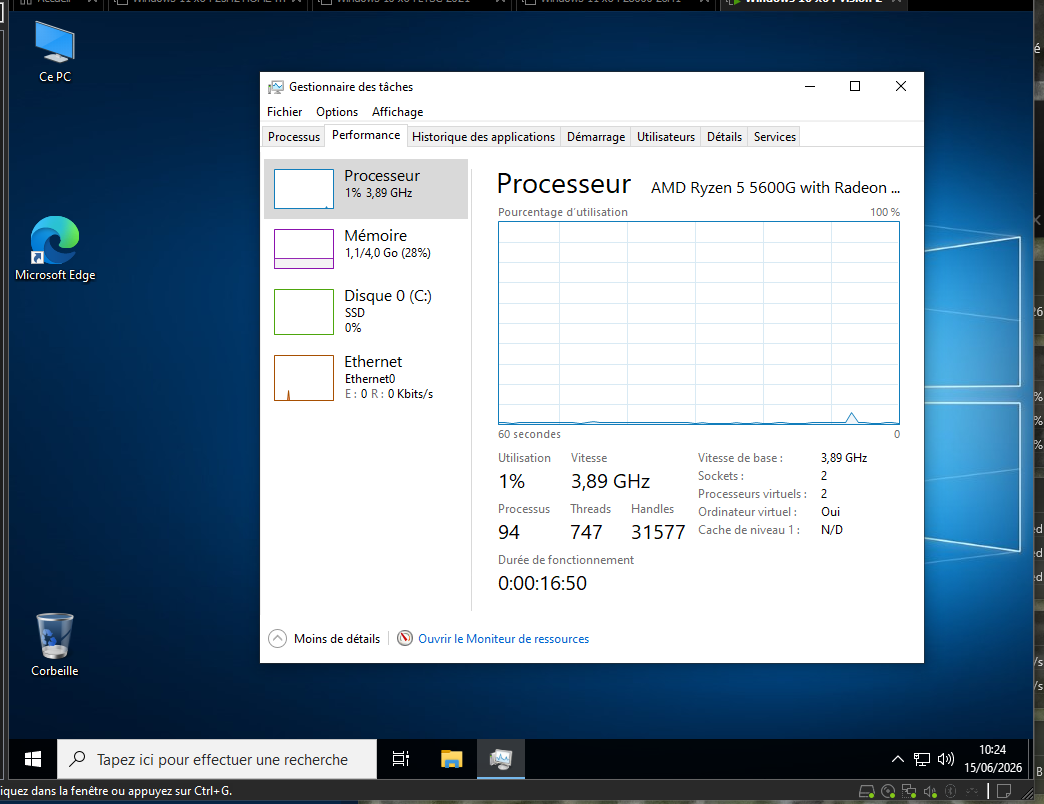Viewport: 1044px width, 804px height.
Task: Click the taskbar search input field
Action: point(217,759)
